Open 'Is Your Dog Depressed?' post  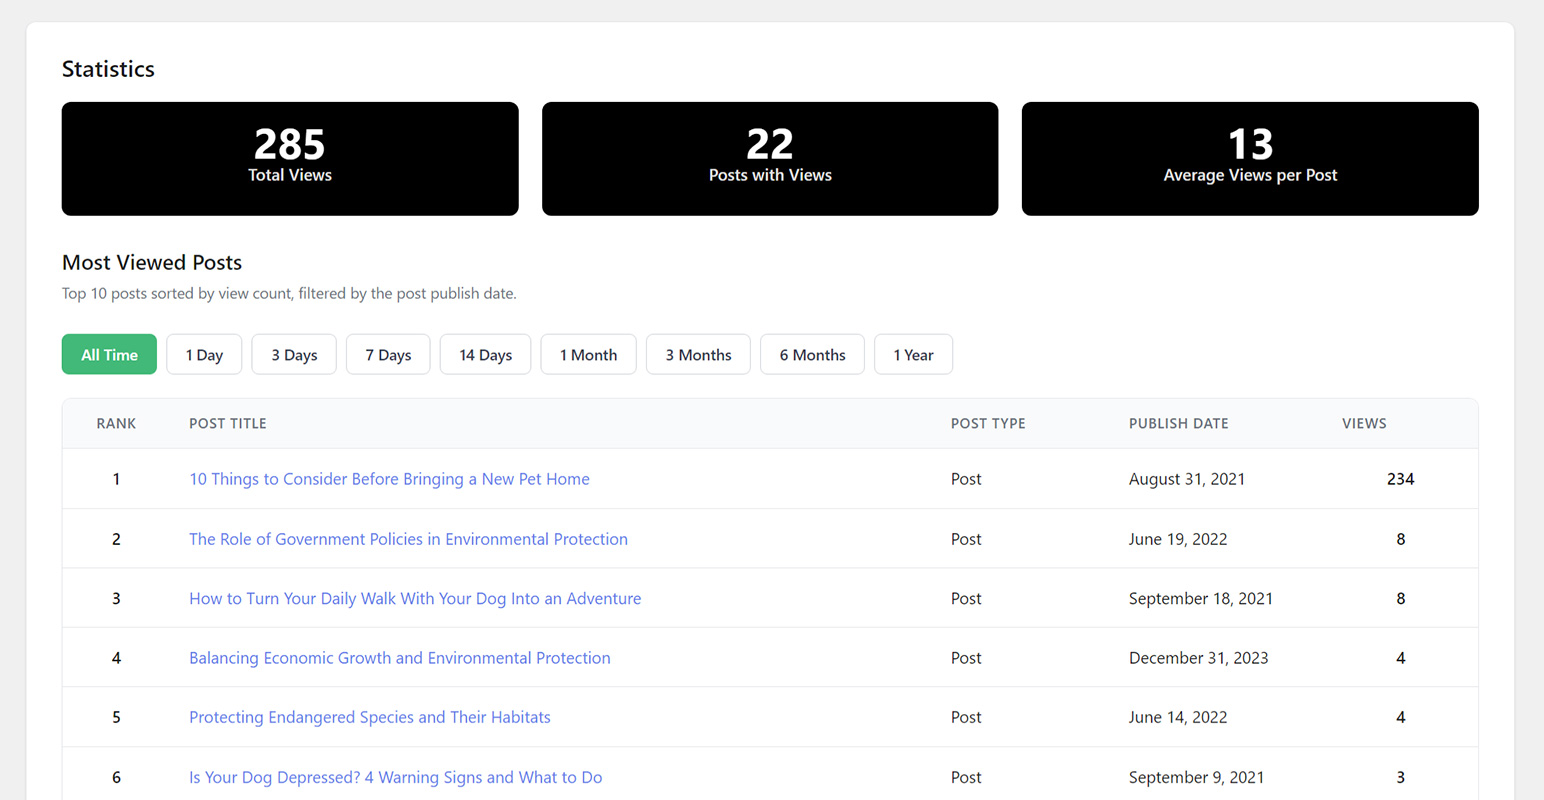click(x=395, y=777)
